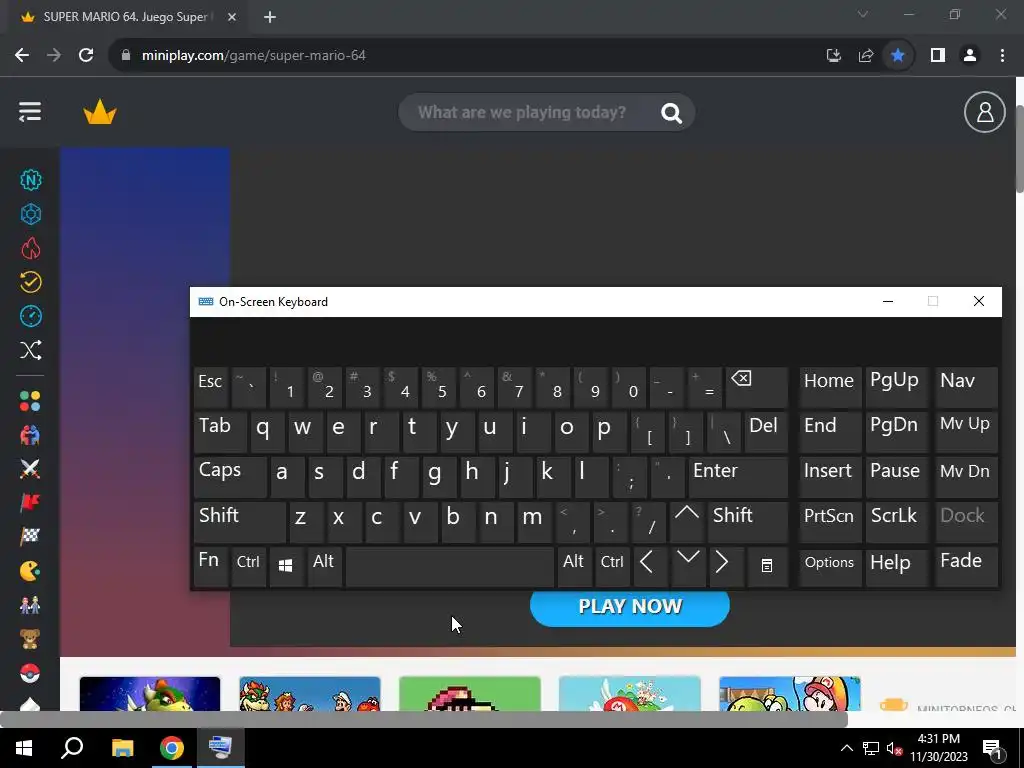Click the crossed swords category icon
The height and width of the screenshot is (768, 1024).
30,469
